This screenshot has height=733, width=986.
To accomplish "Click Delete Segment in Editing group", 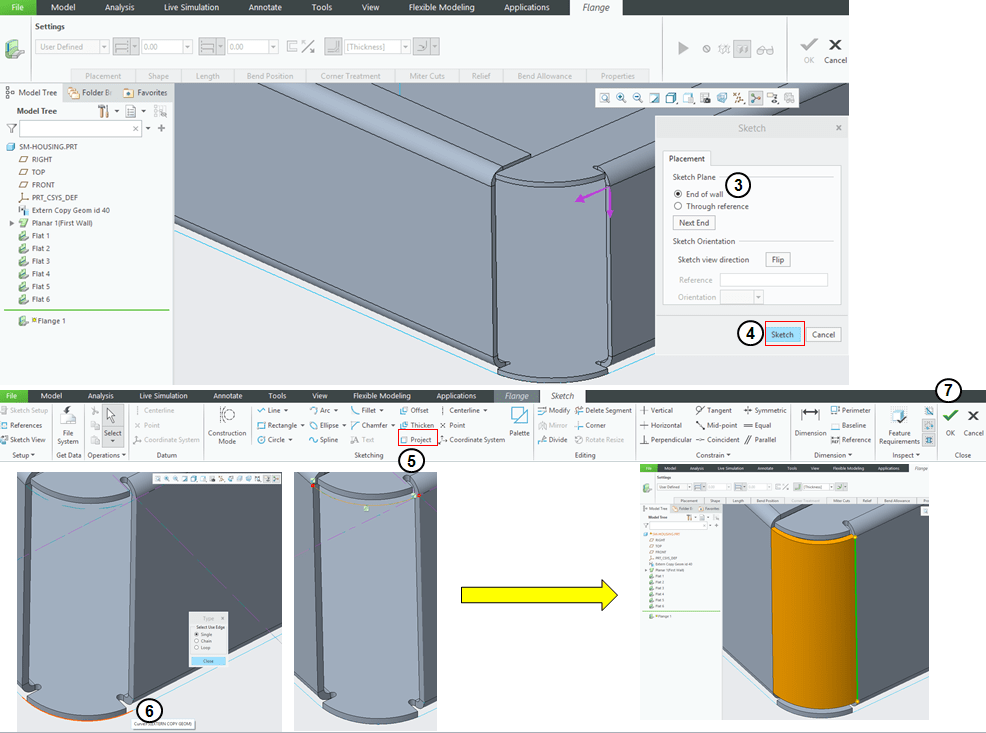I will [x=603, y=411].
